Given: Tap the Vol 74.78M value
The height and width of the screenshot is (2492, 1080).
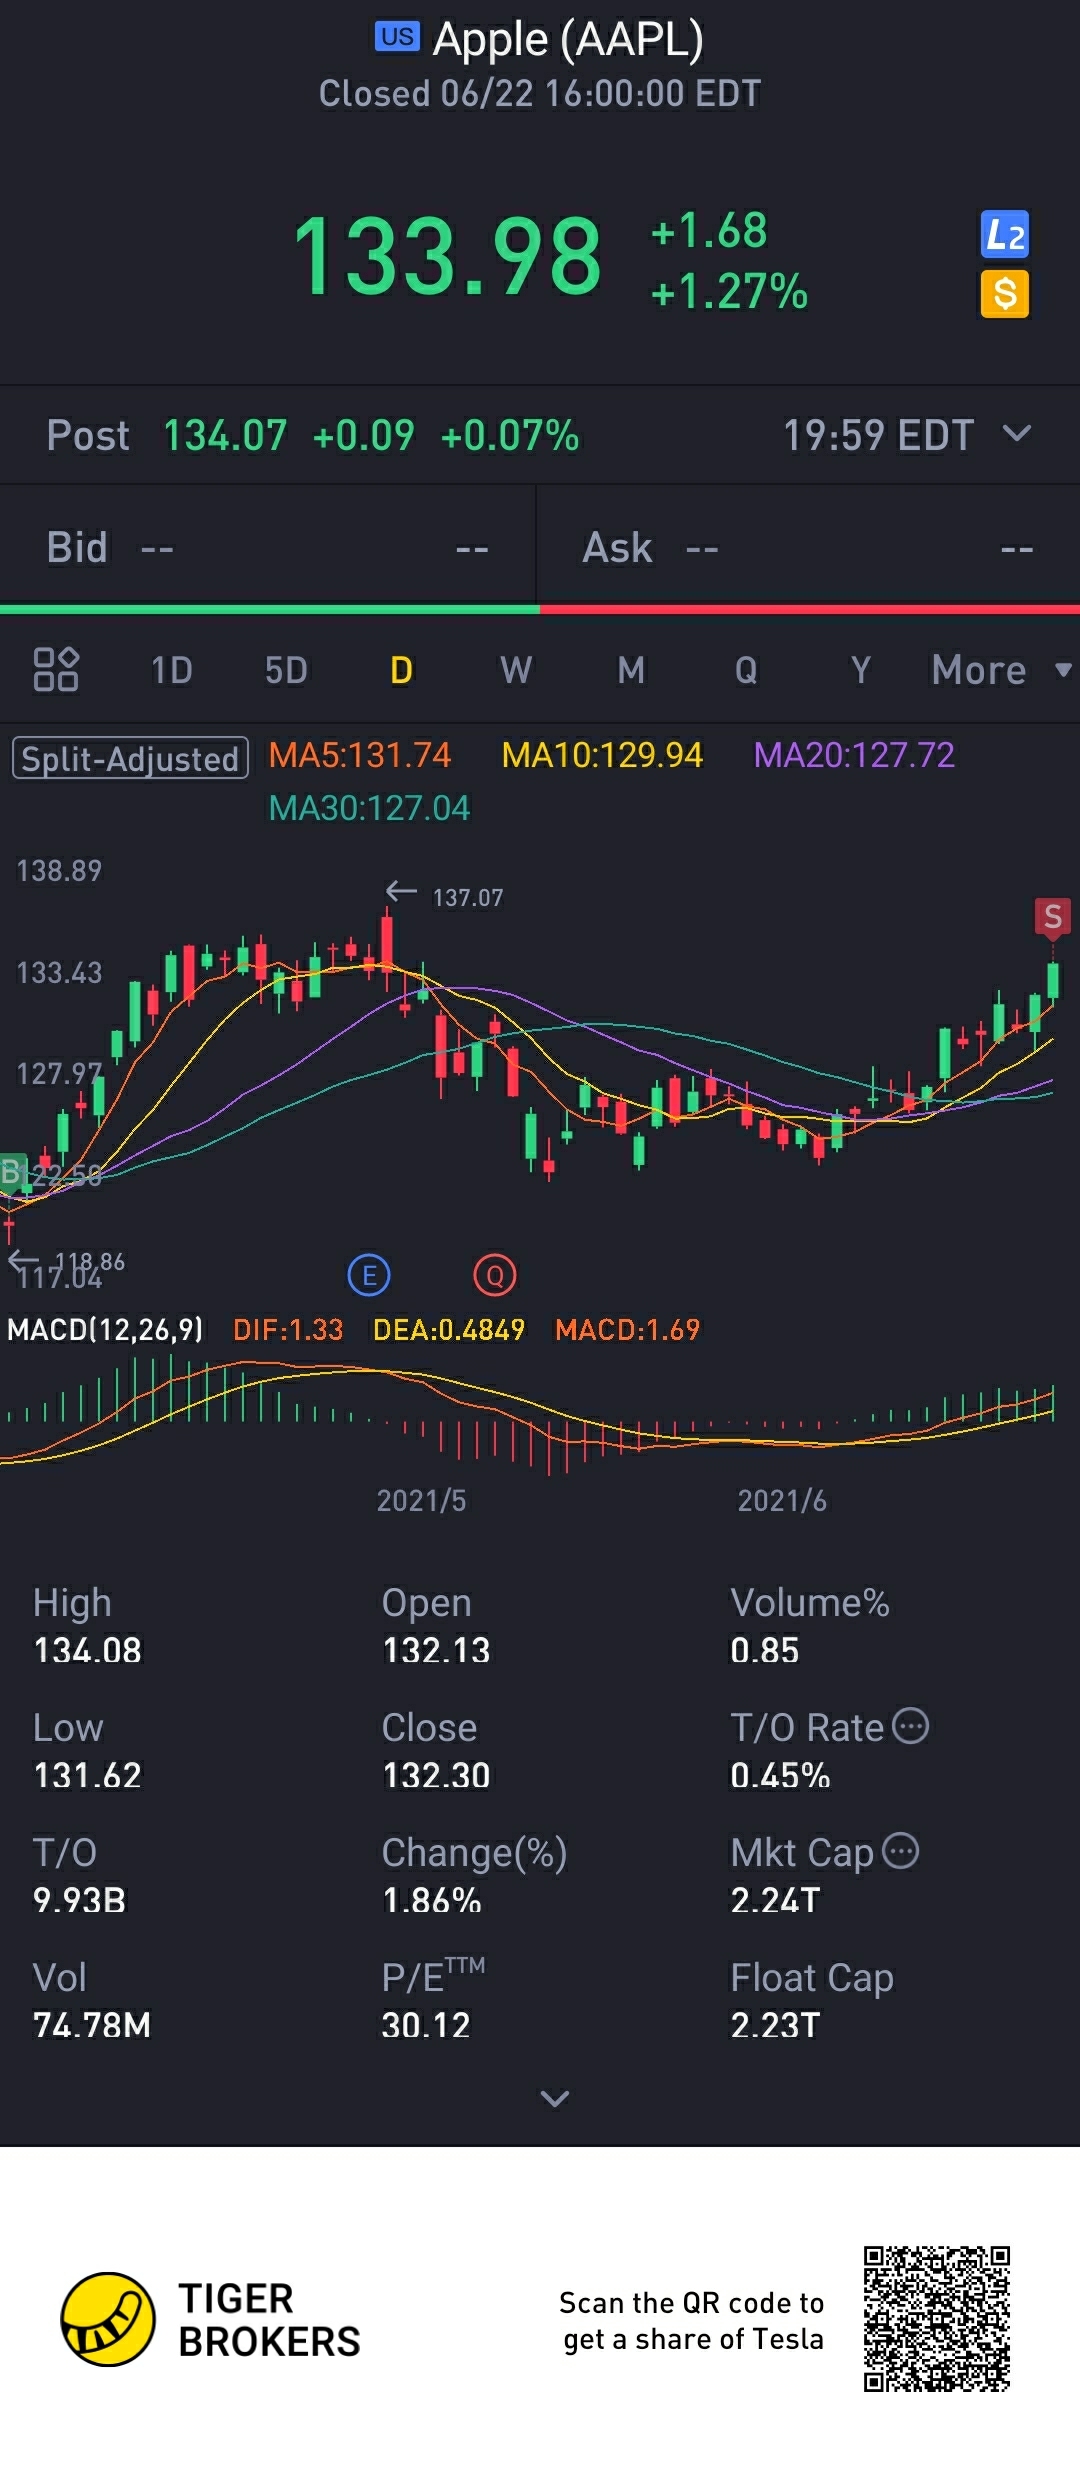Looking at the screenshot, I should [x=92, y=2025].
